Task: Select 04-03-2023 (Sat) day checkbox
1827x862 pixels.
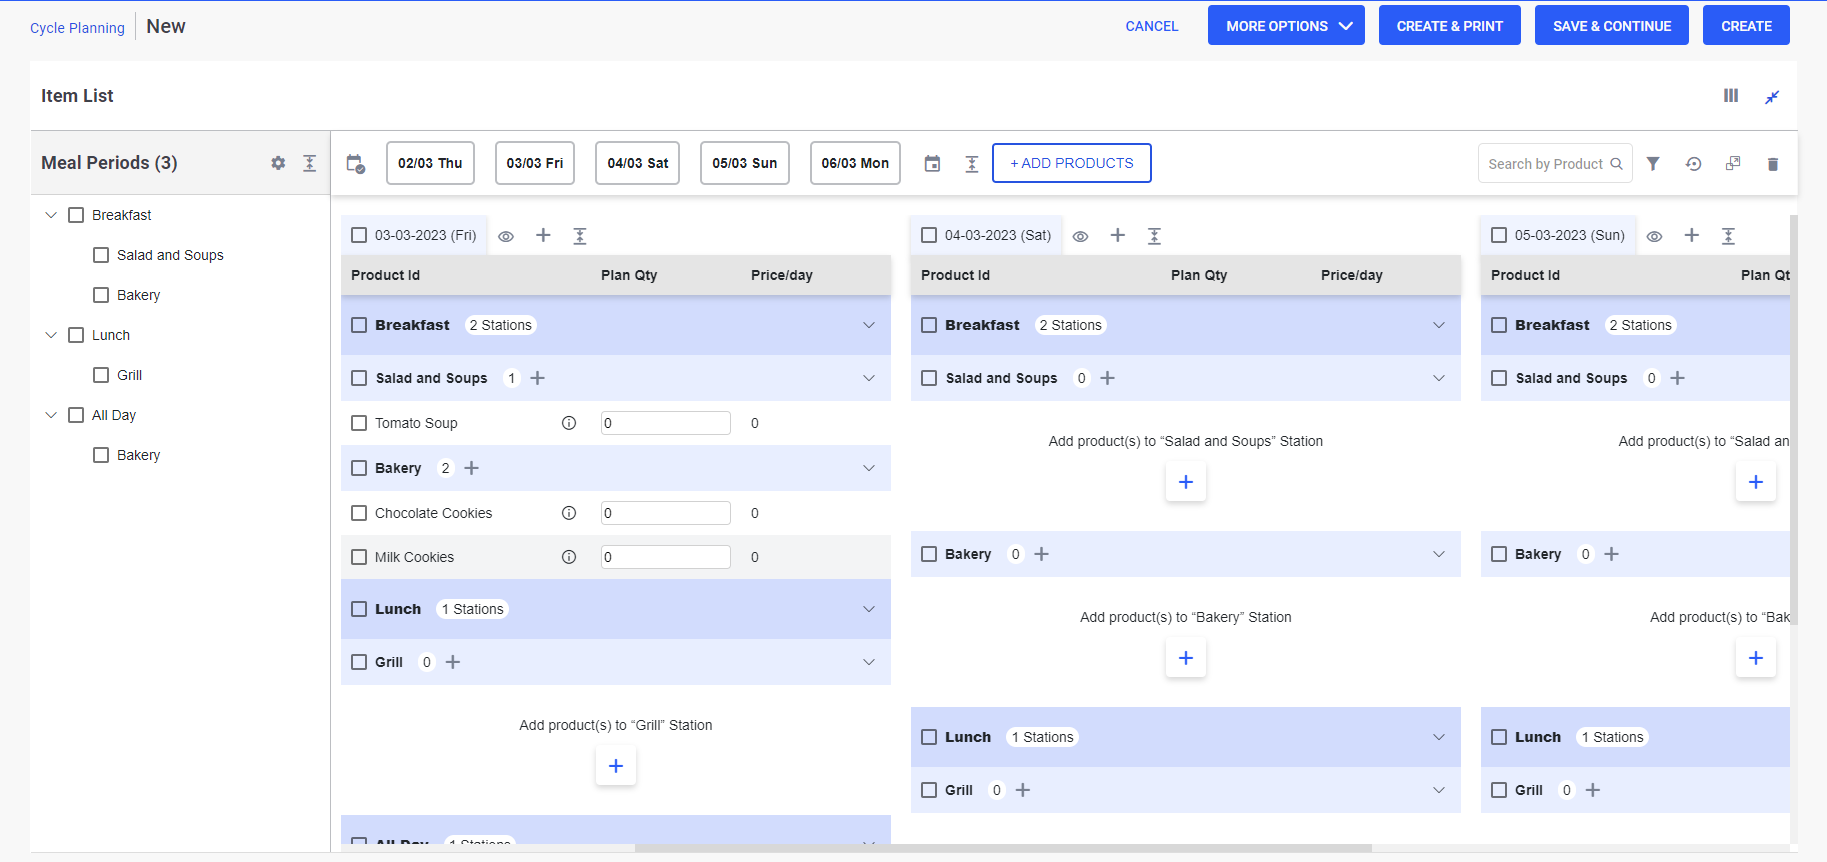Action: pos(929,235)
